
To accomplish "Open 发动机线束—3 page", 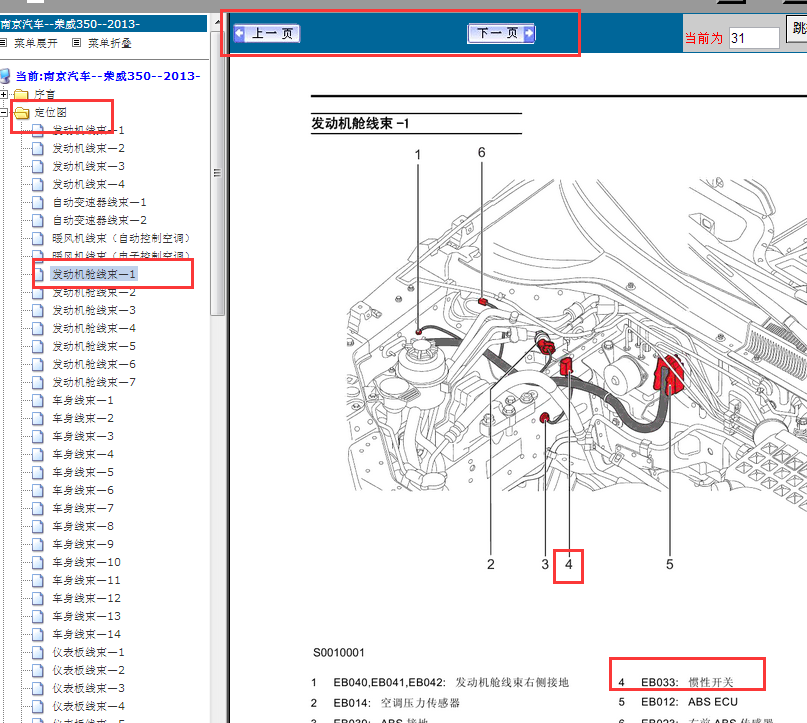I will click(x=89, y=166).
